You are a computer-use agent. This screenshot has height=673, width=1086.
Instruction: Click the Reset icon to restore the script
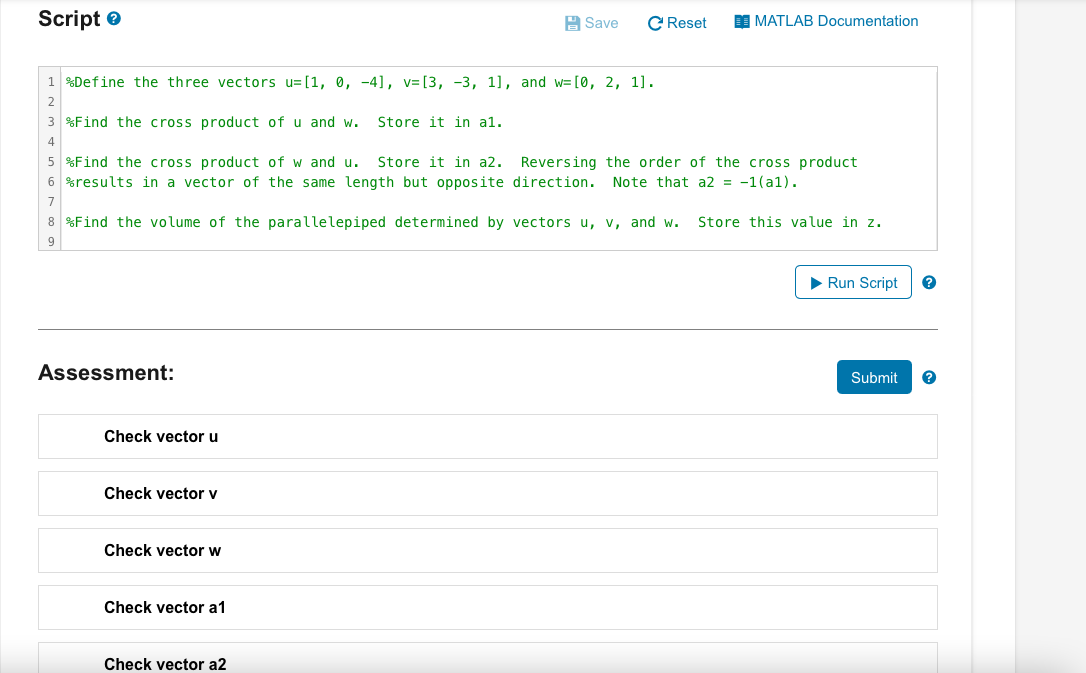(654, 22)
